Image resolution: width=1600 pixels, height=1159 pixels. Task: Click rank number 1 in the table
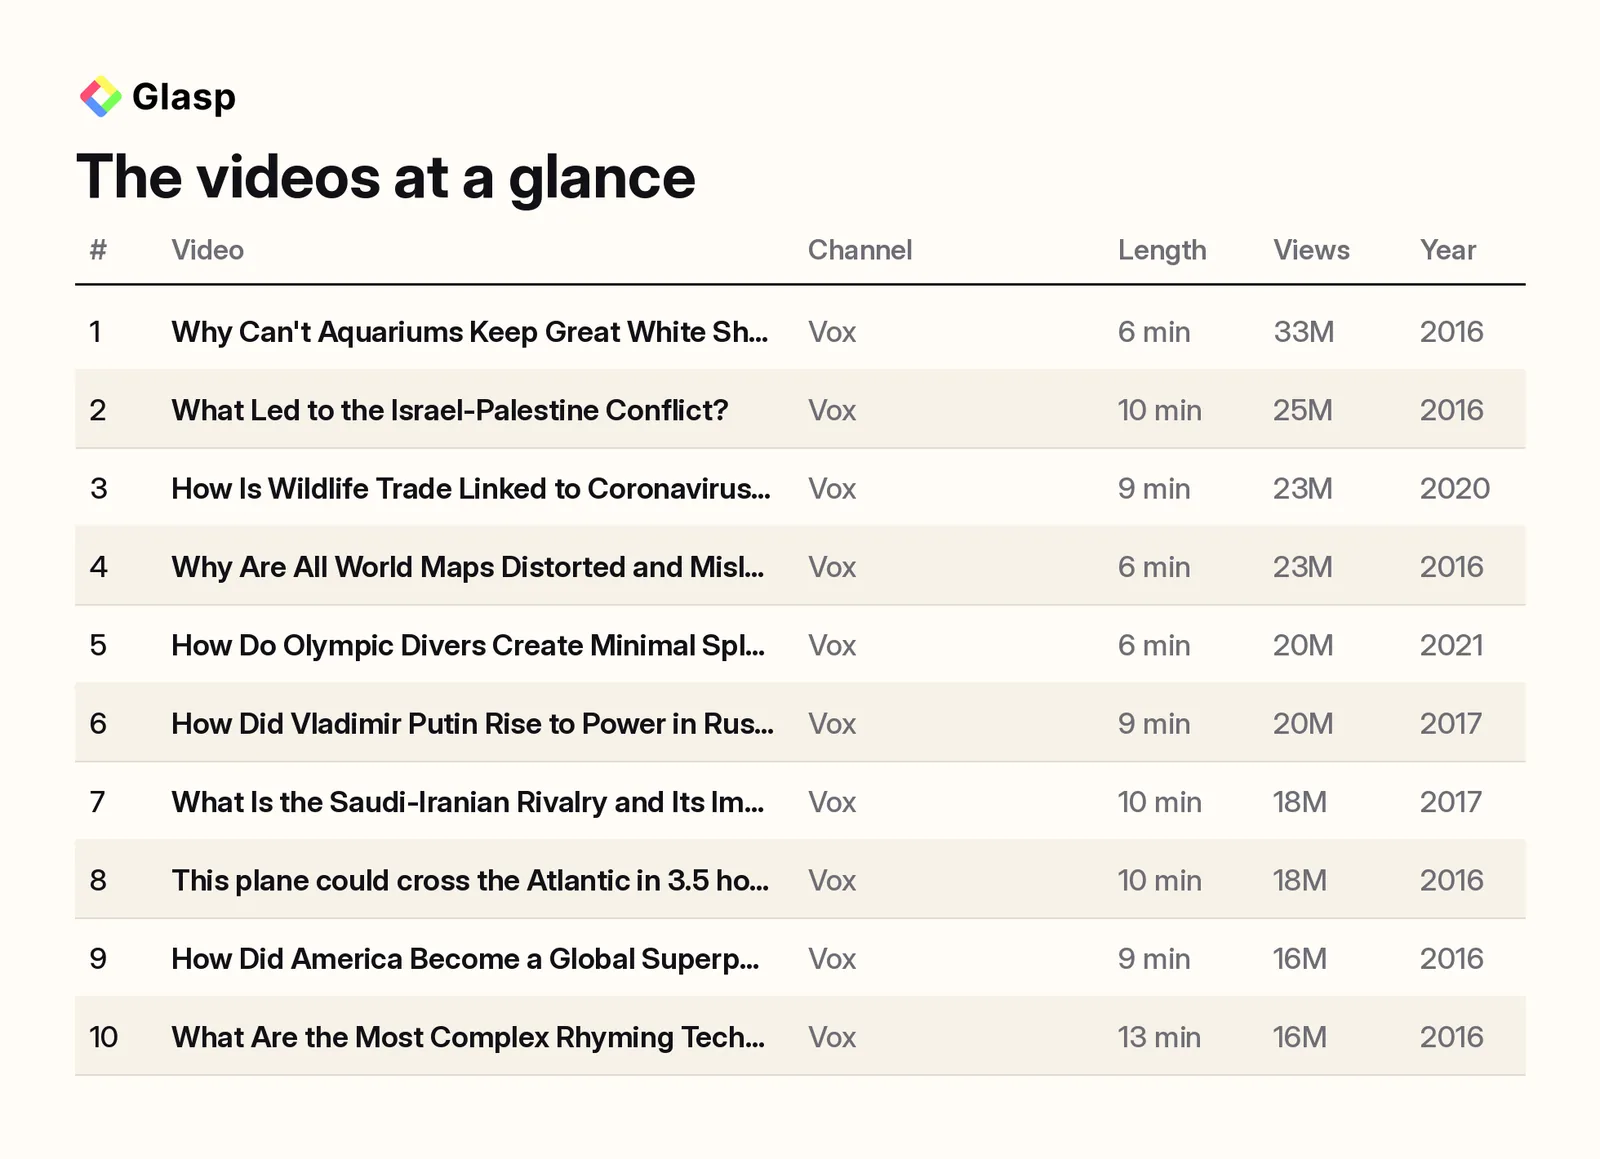coord(96,332)
